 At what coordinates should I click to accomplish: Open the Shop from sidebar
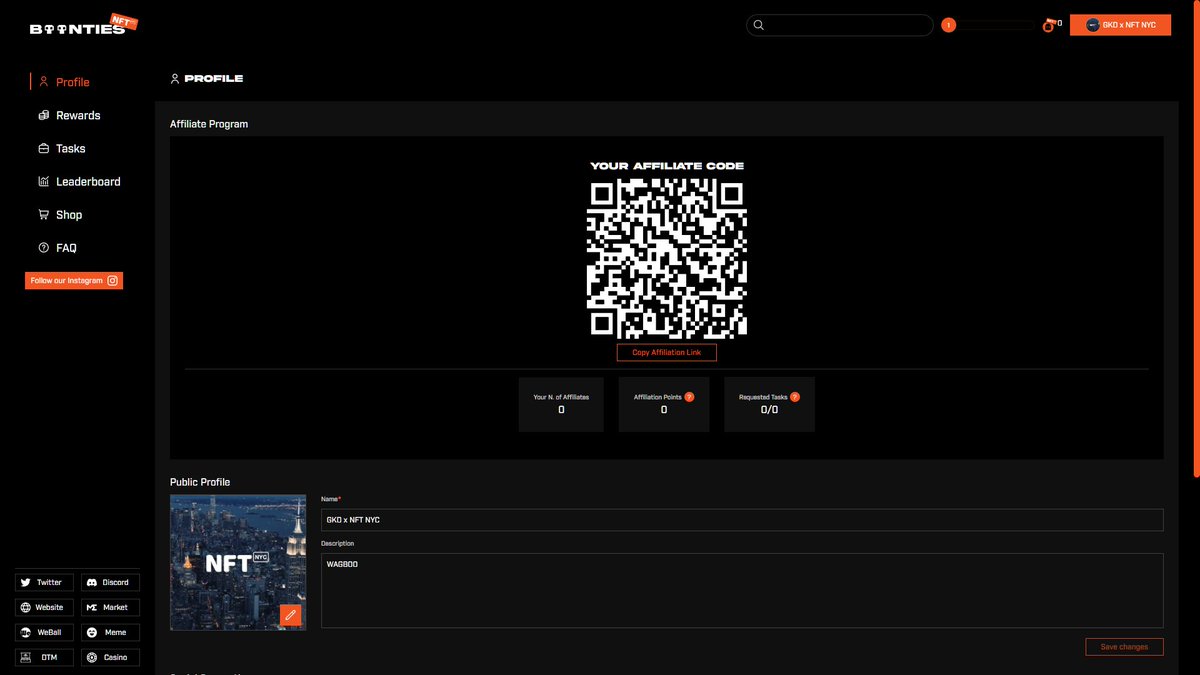click(x=60, y=214)
